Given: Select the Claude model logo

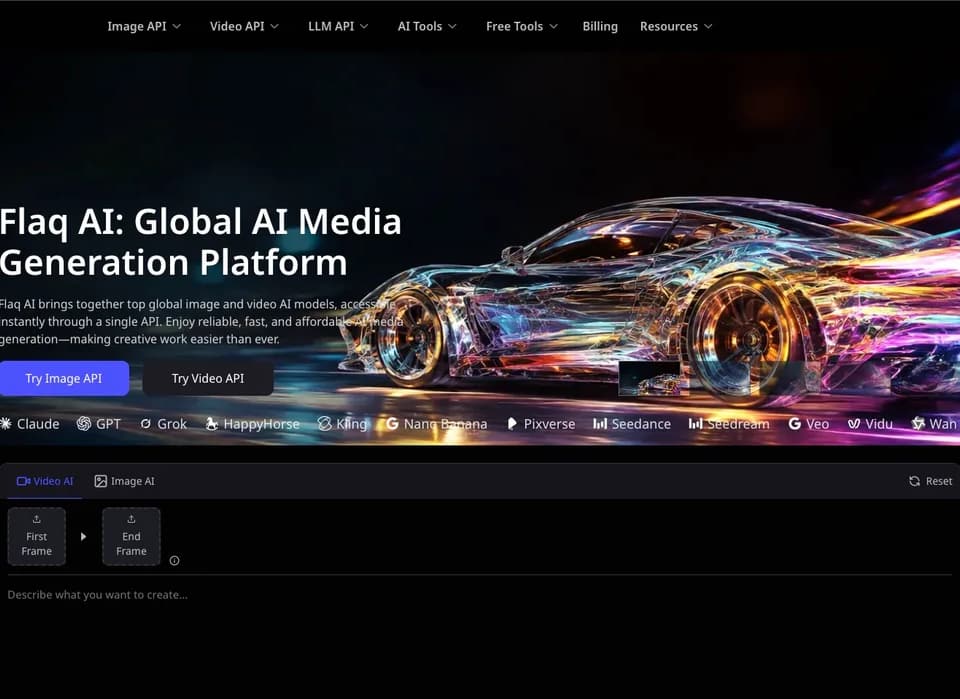Looking at the screenshot, I should (x=30, y=424).
